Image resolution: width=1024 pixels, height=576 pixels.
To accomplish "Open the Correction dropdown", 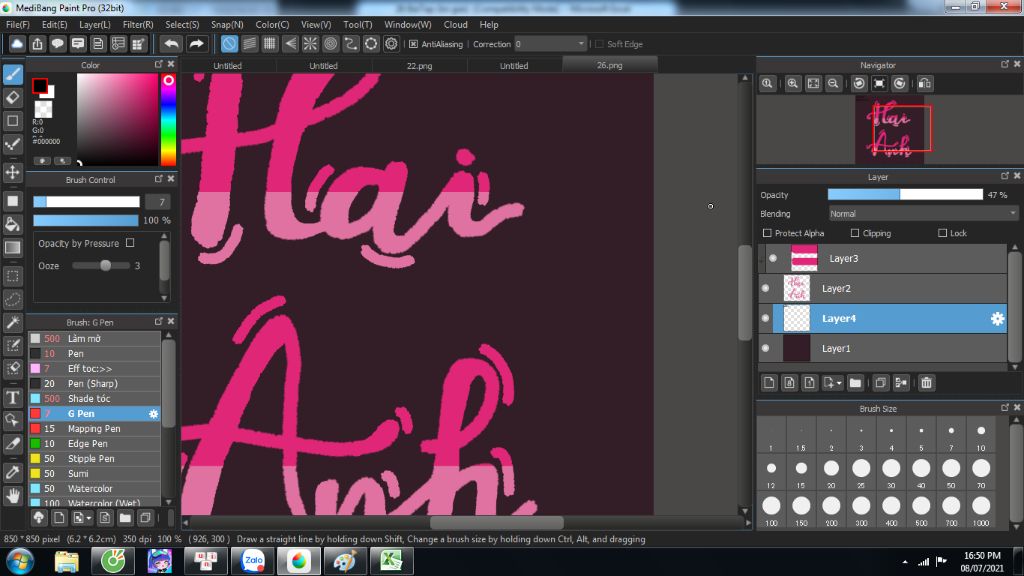I will point(551,44).
